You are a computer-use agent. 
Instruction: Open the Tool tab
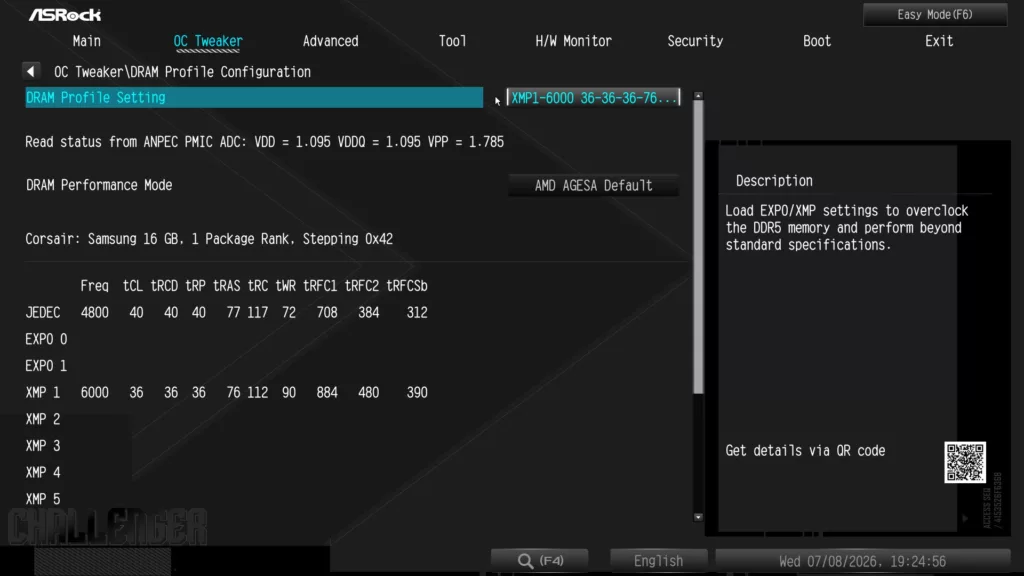tap(453, 41)
